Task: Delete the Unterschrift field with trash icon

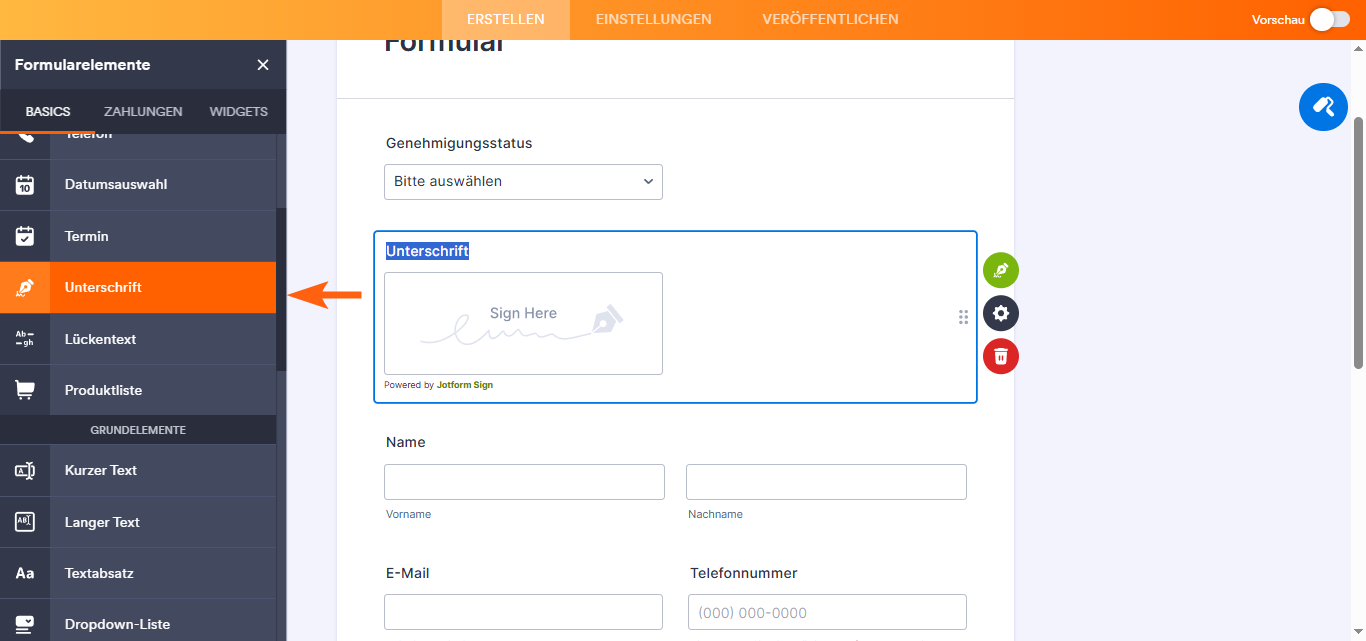Action: click(x=1001, y=356)
